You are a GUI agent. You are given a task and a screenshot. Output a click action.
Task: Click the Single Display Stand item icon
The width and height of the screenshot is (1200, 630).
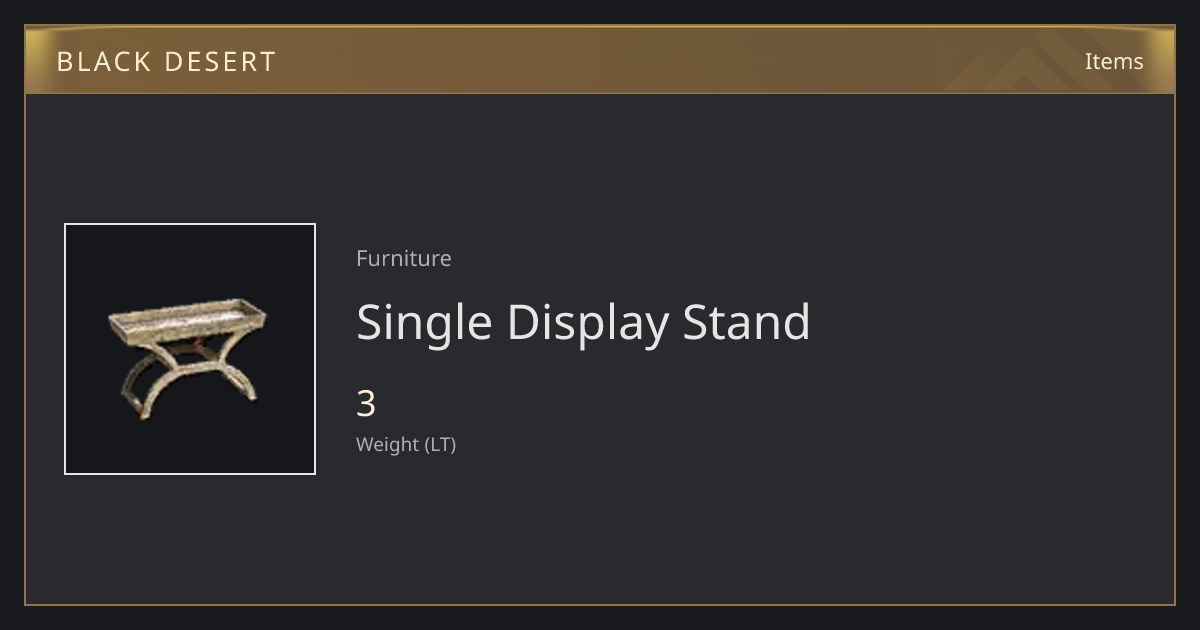tap(190, 349)
